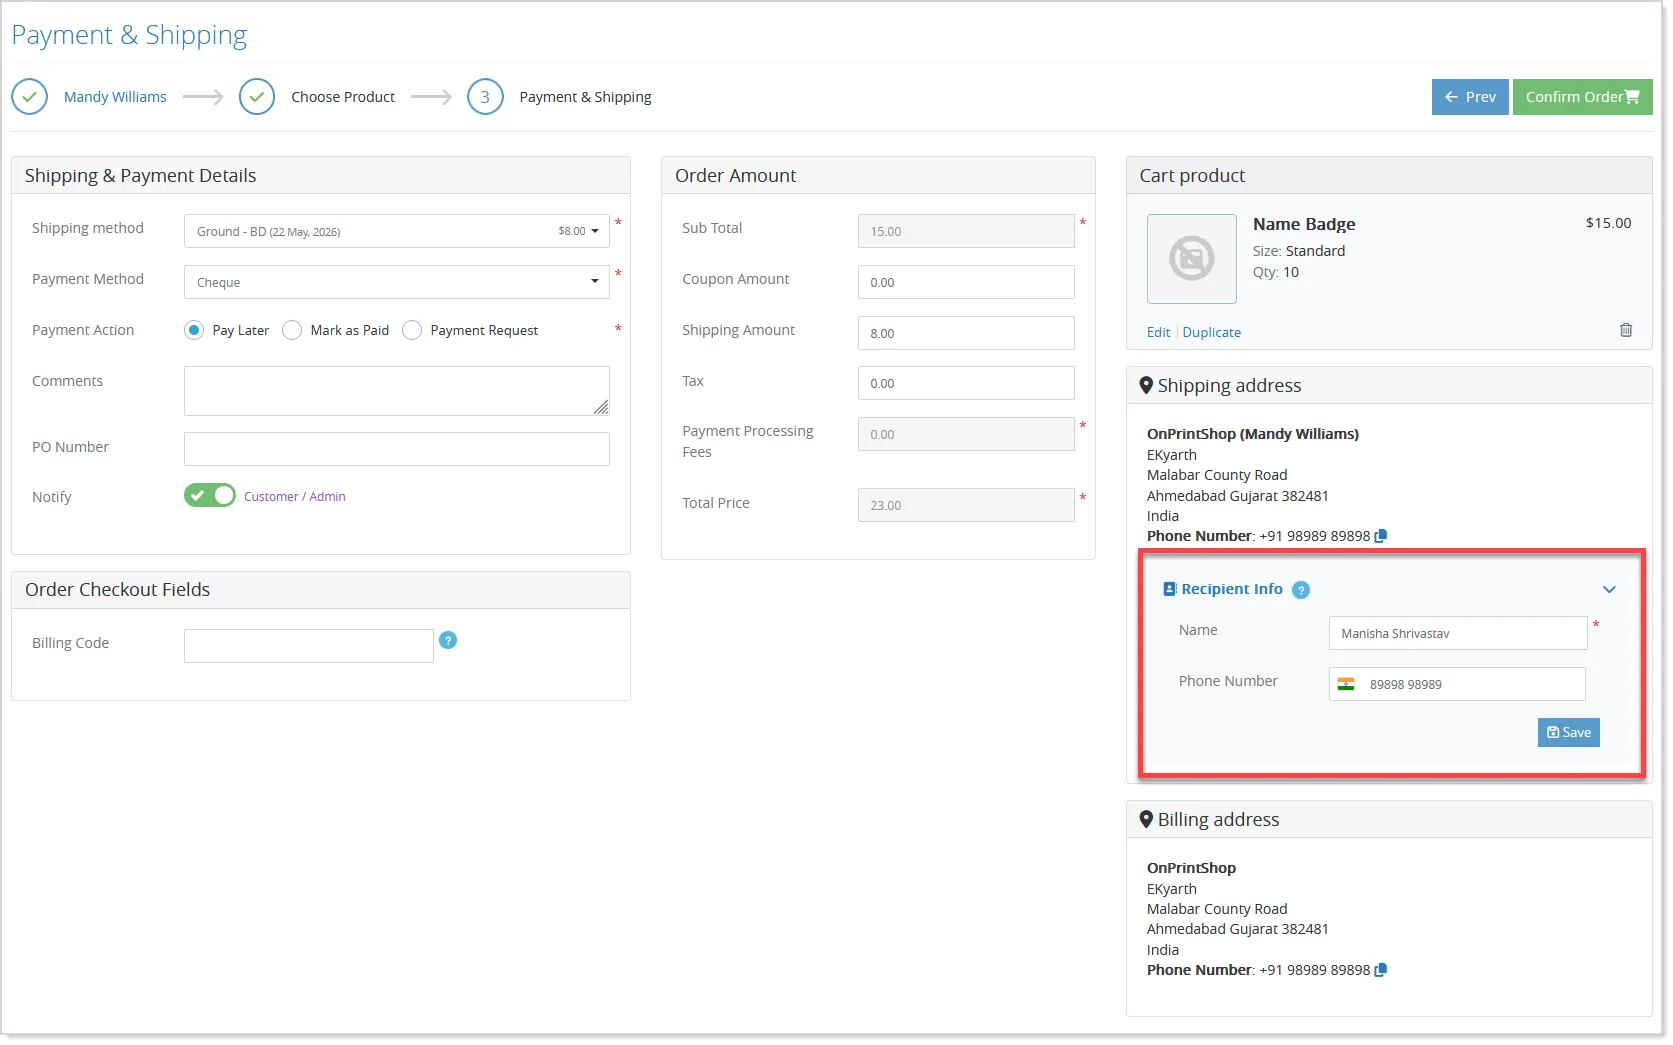1673x1045 pixels.
Task: Click the Tax amount field
Action: pyautogui.click(x=966, y=383)
